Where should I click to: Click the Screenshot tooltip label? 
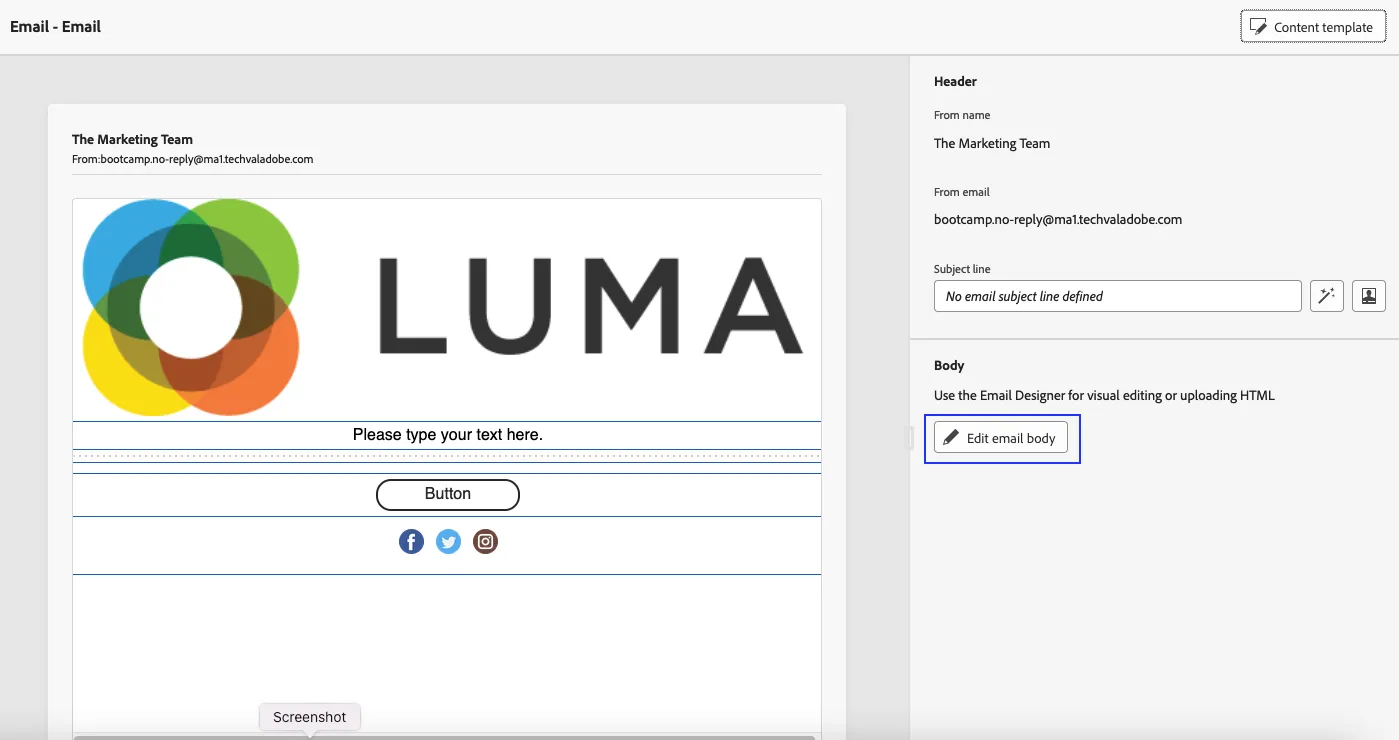310,717
